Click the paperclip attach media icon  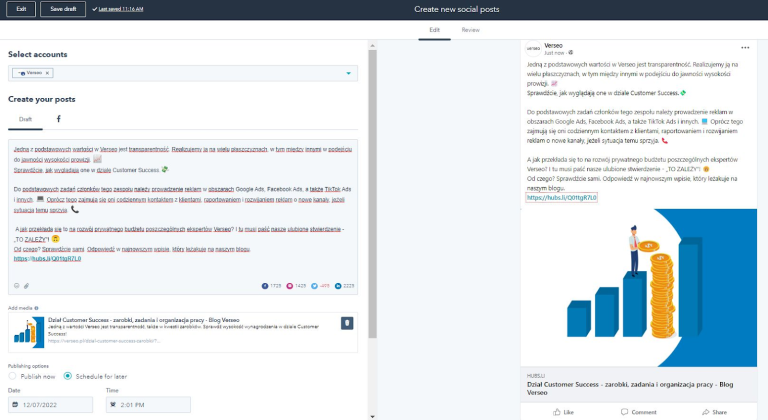tap(26, 286)
